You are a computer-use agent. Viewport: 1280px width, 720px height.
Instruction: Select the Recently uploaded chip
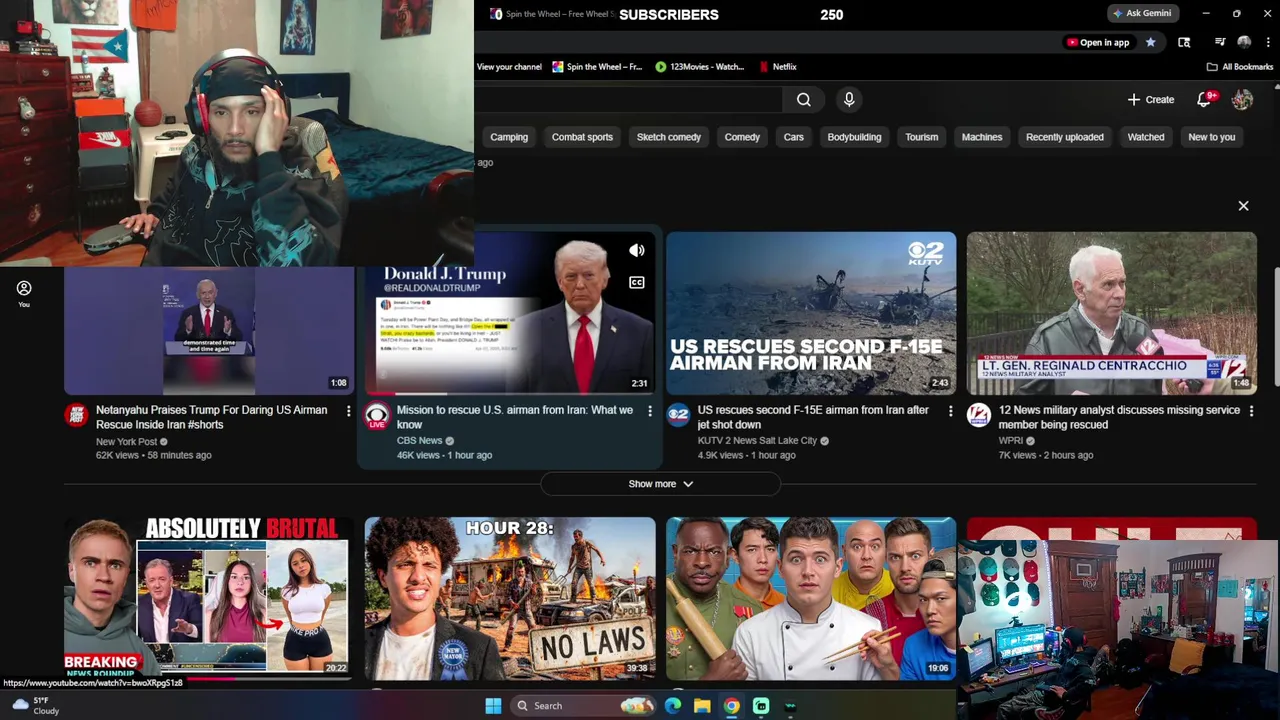1065,137
